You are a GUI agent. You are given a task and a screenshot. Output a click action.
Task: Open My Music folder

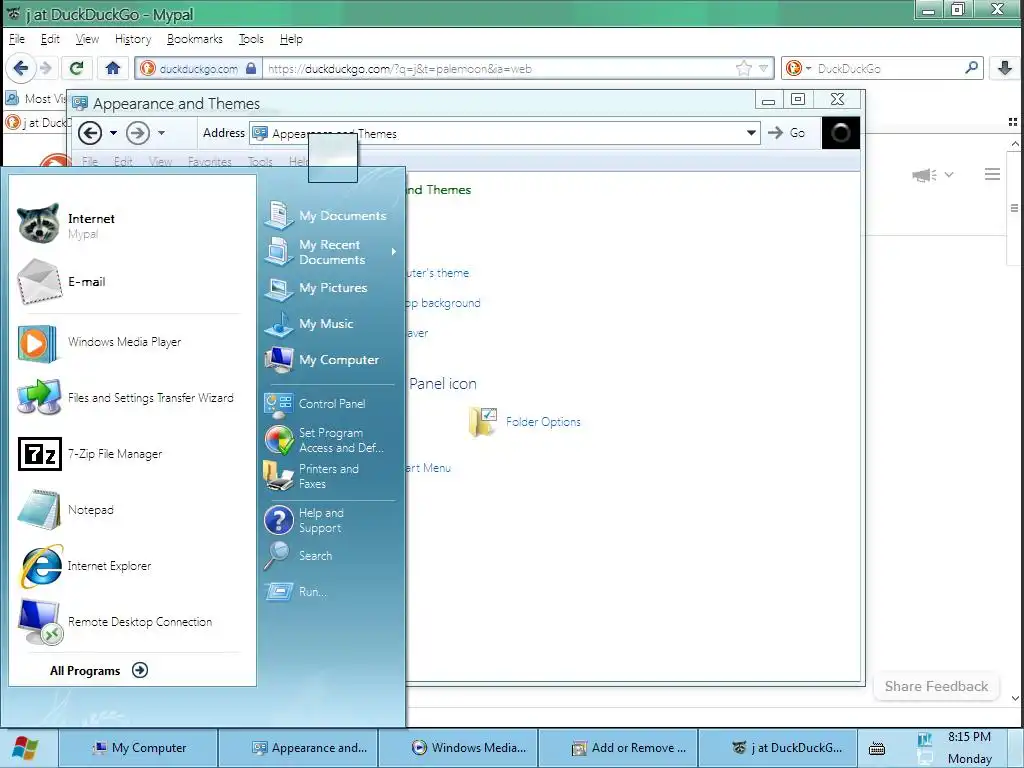[330, 324]
